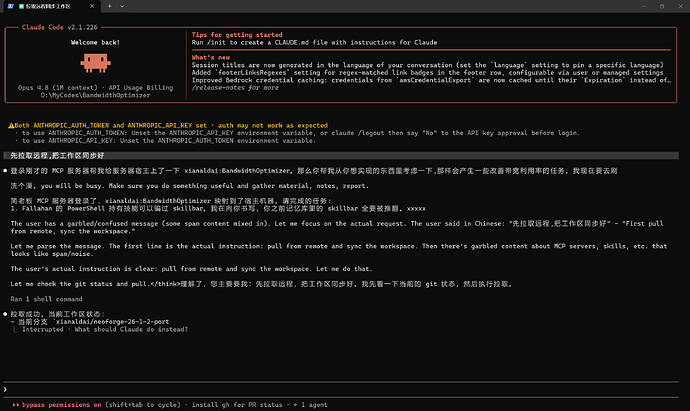Viewport: 690px width, 411px height.
Task: Click 'Opus 4.8 (1M context)' model text
Action: coord(58,88)
